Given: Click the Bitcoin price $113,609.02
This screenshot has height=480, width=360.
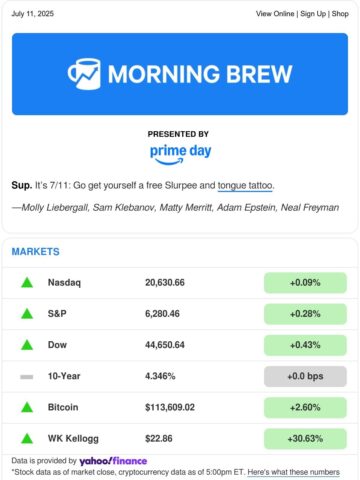Looking at the screenshot, I should (x=170, y=407).
